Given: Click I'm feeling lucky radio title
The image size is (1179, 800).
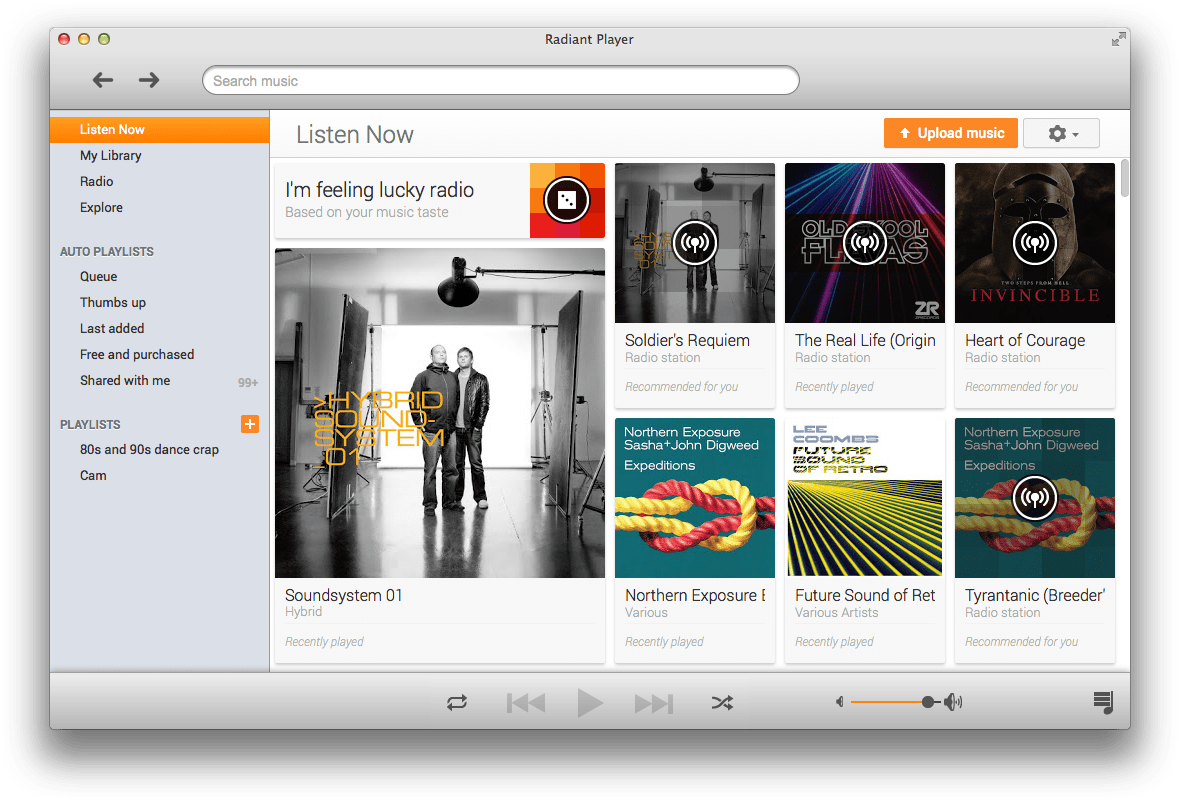Looking at the screenshot, I should point(379,189).
